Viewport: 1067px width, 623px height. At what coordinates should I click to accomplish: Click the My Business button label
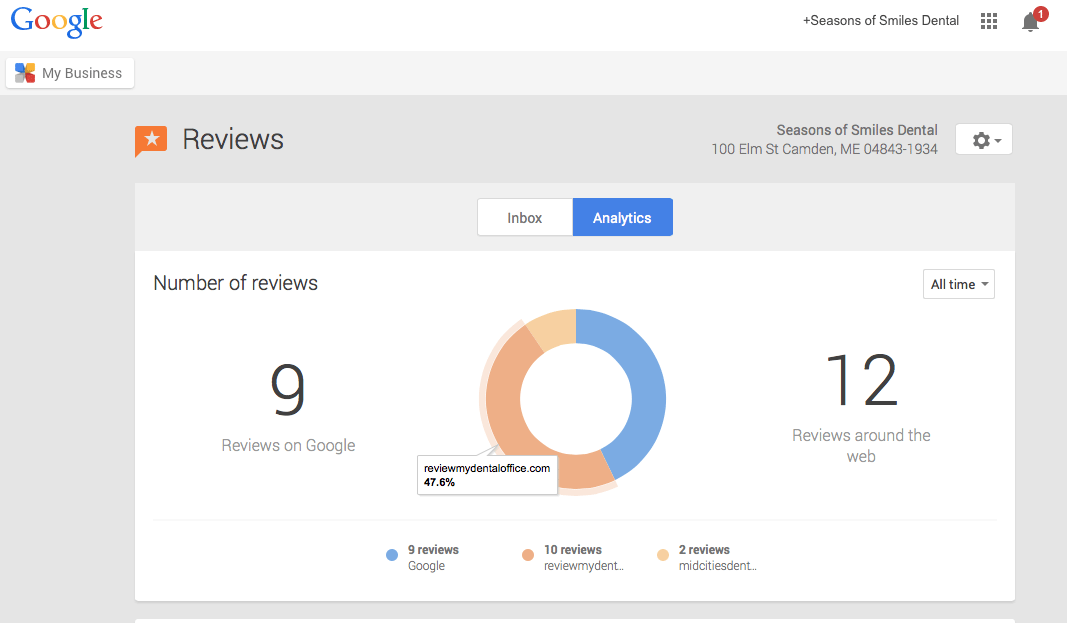click(x=82, y=73)
